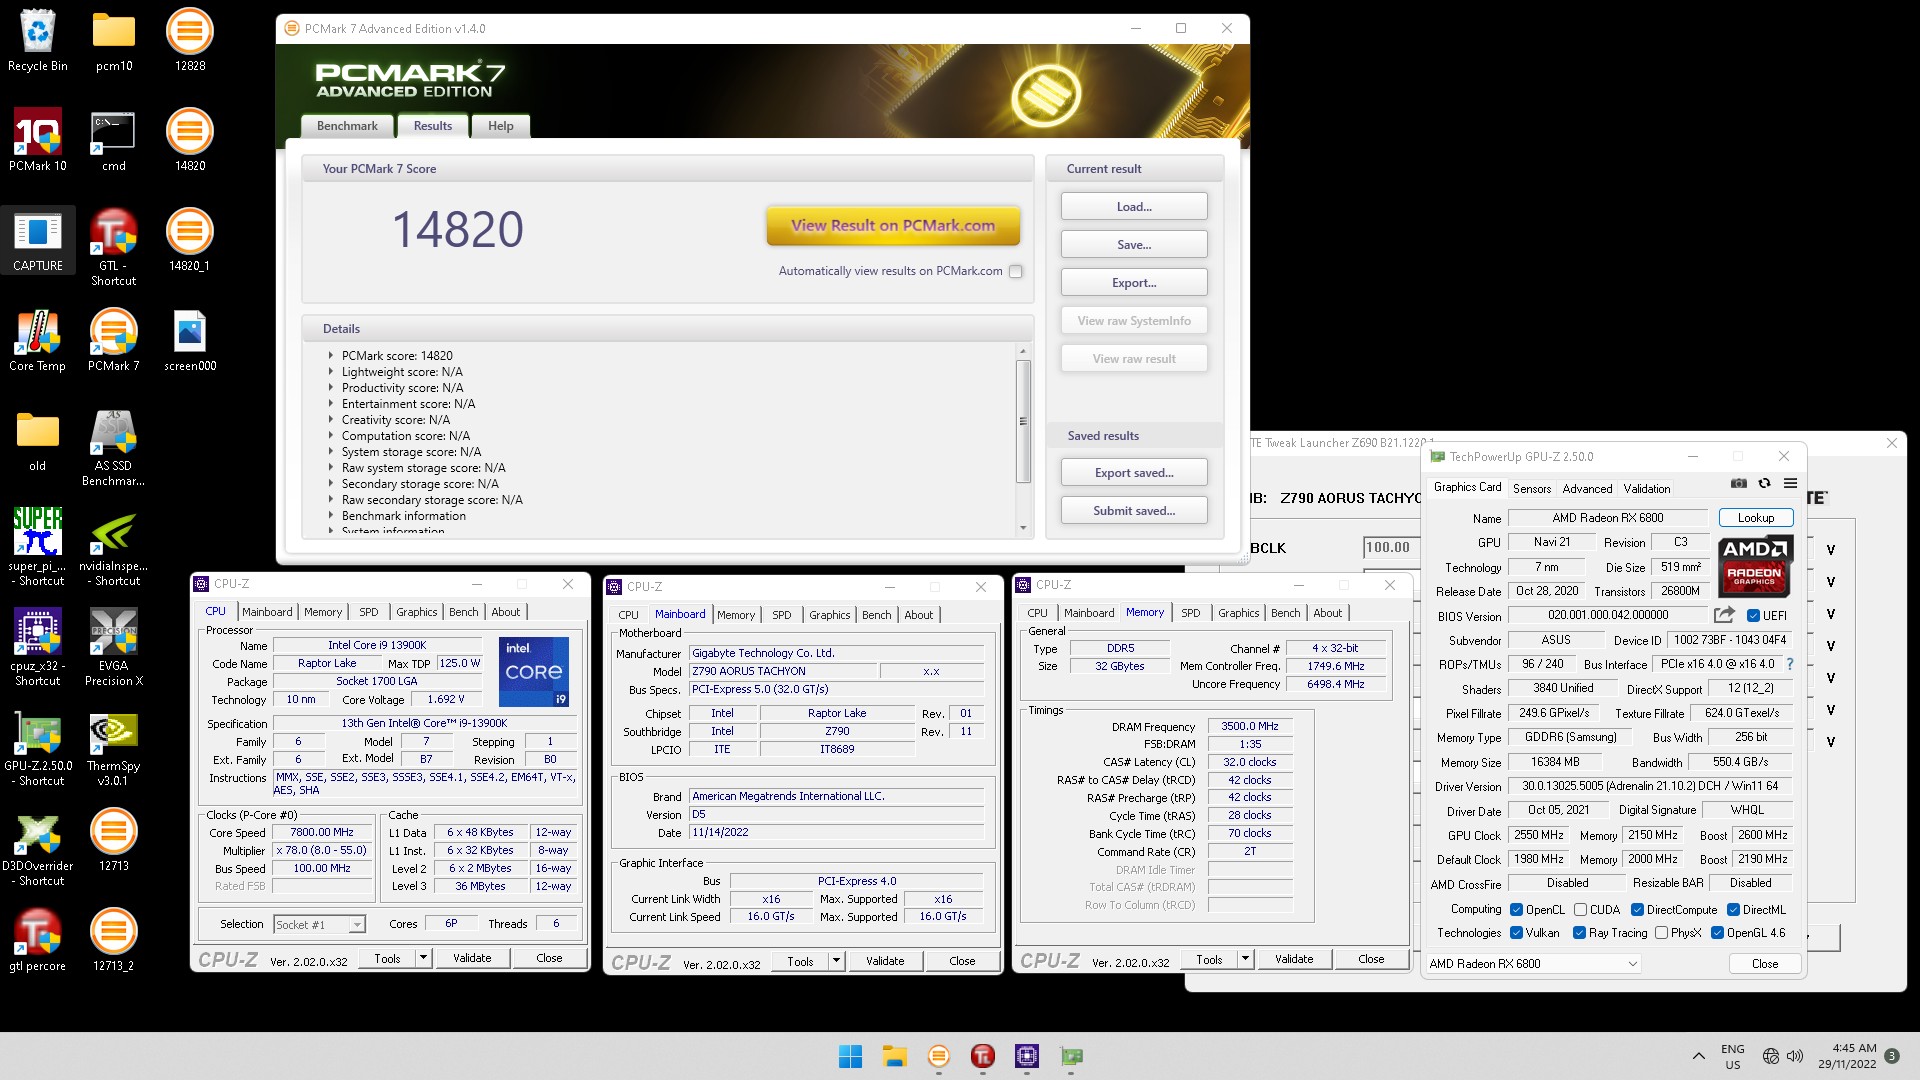Click the volume icon in system tray
The height and width of the screenshot is (1080, 1920).
click(1795, 1056)
